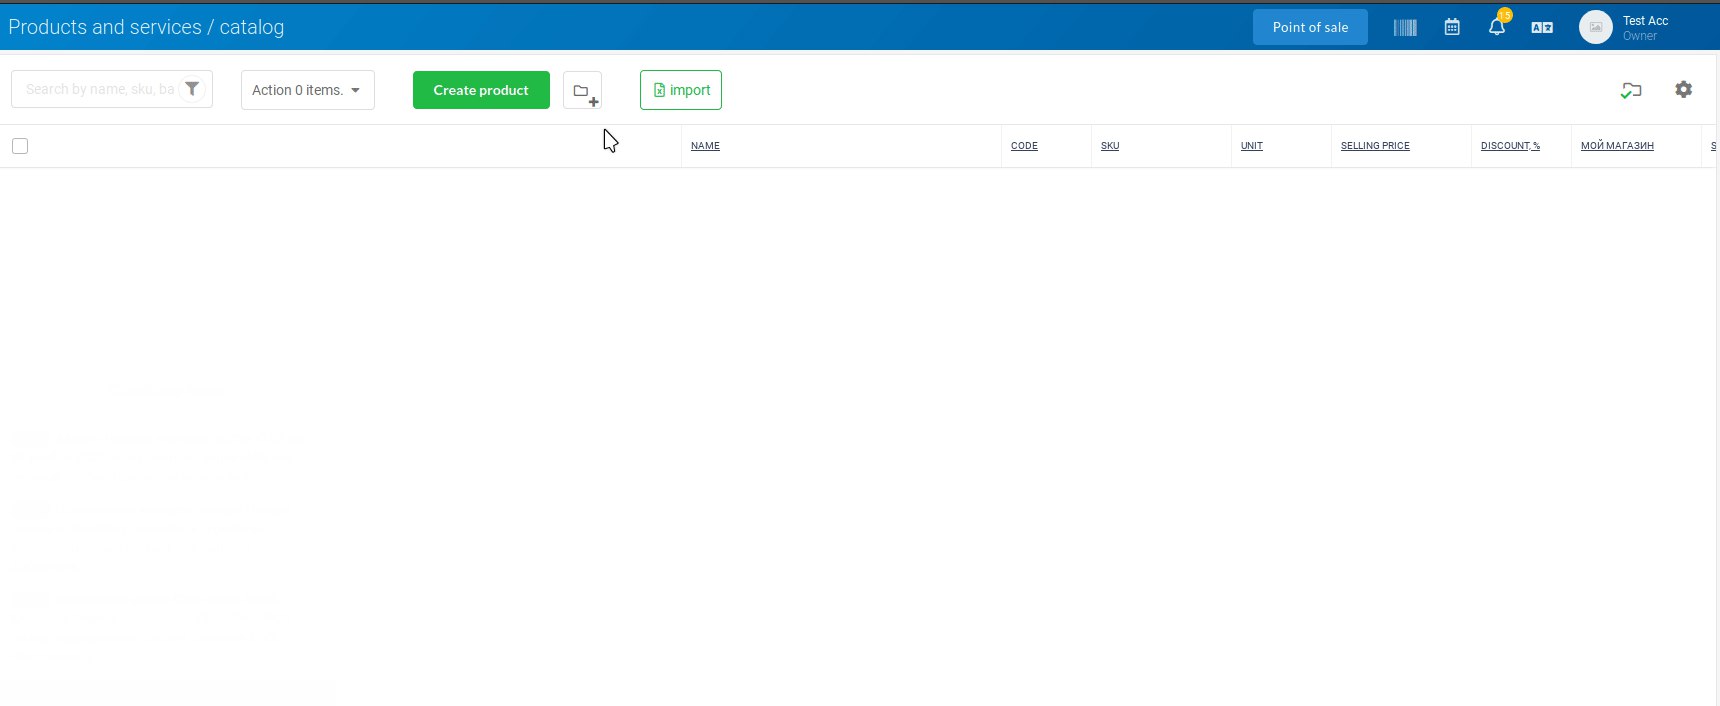Viewport: 1720px width, 706px height.
Task: Open notifications bell
Action: 1497,27
